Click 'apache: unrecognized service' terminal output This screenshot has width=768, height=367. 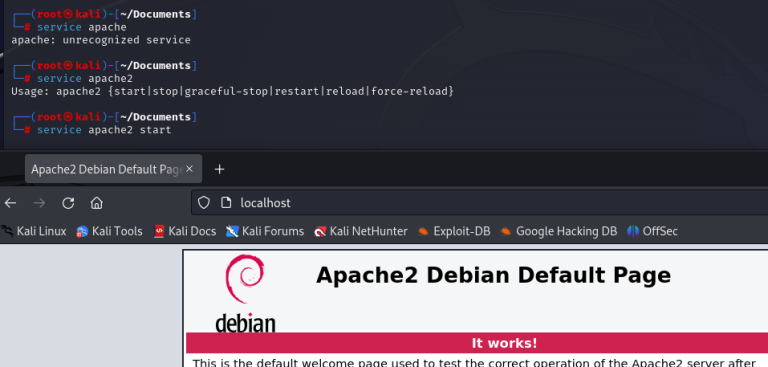101,40
